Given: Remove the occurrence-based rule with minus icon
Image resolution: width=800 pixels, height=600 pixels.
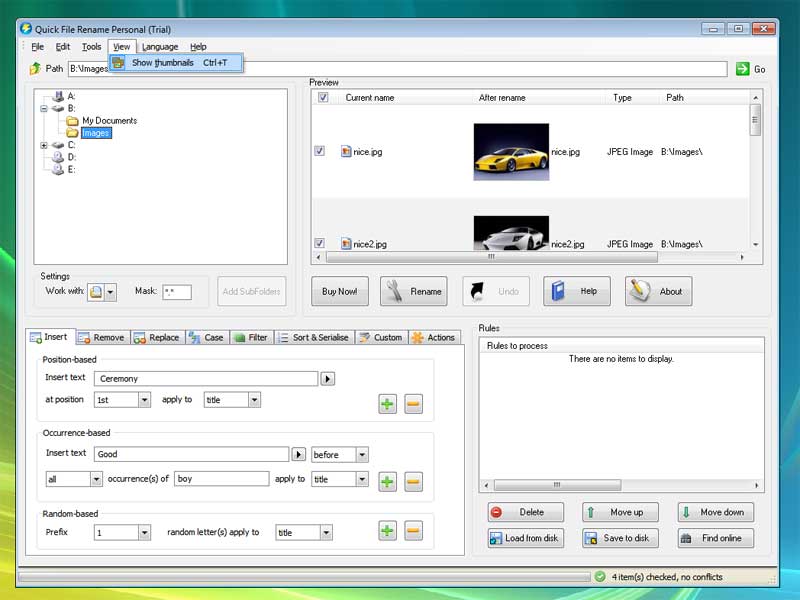Looking at the screenshot, I should pyautogui.click(x=413, y=482).
